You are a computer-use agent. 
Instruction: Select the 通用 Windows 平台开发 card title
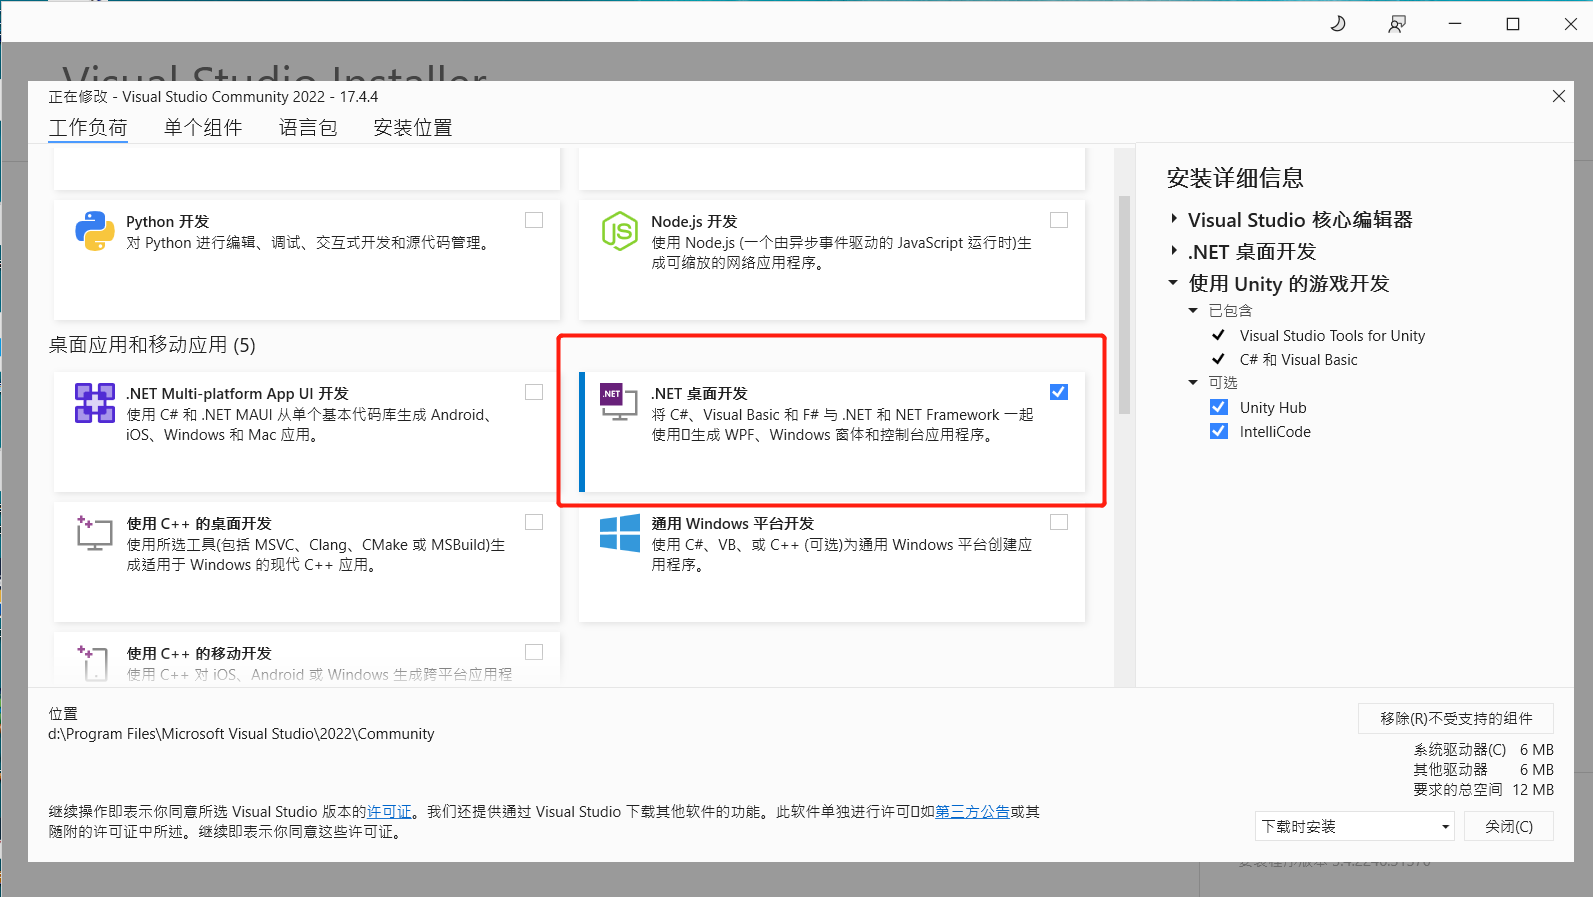[733, 524]
